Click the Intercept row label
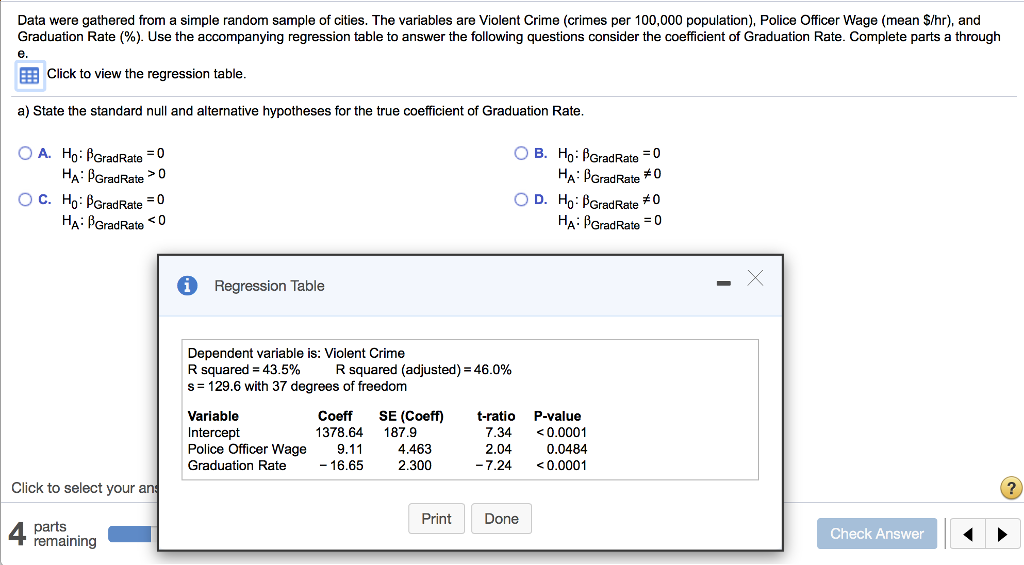Viewport: 1024px width, 565px height. [214, 432]
